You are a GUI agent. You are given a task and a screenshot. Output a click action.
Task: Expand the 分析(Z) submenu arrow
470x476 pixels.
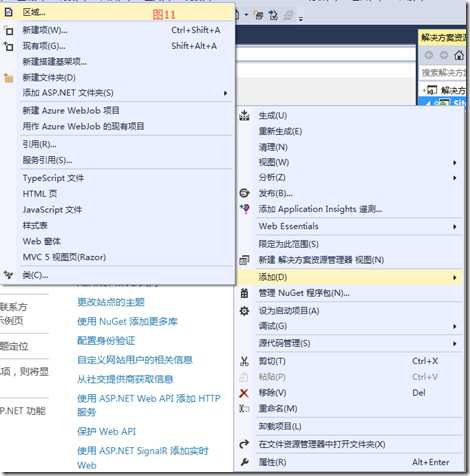tap(455, 178)
